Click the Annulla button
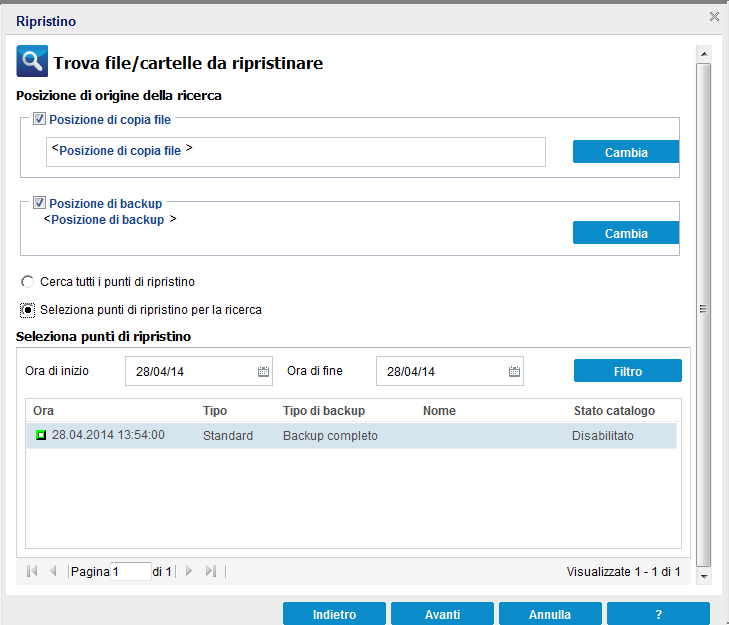 click(550, 614)
